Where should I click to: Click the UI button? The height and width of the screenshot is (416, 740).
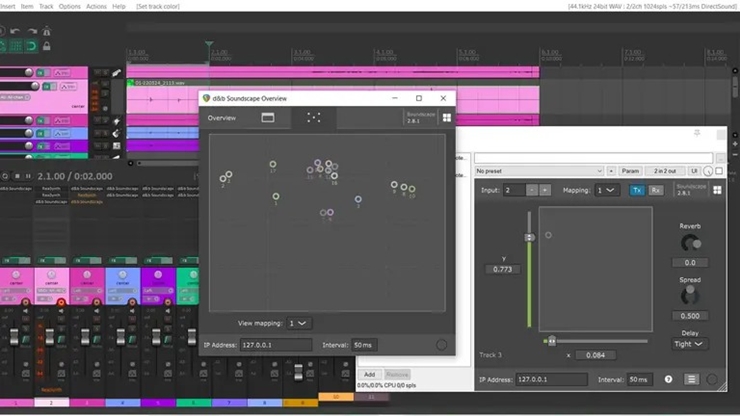point(694,171)
